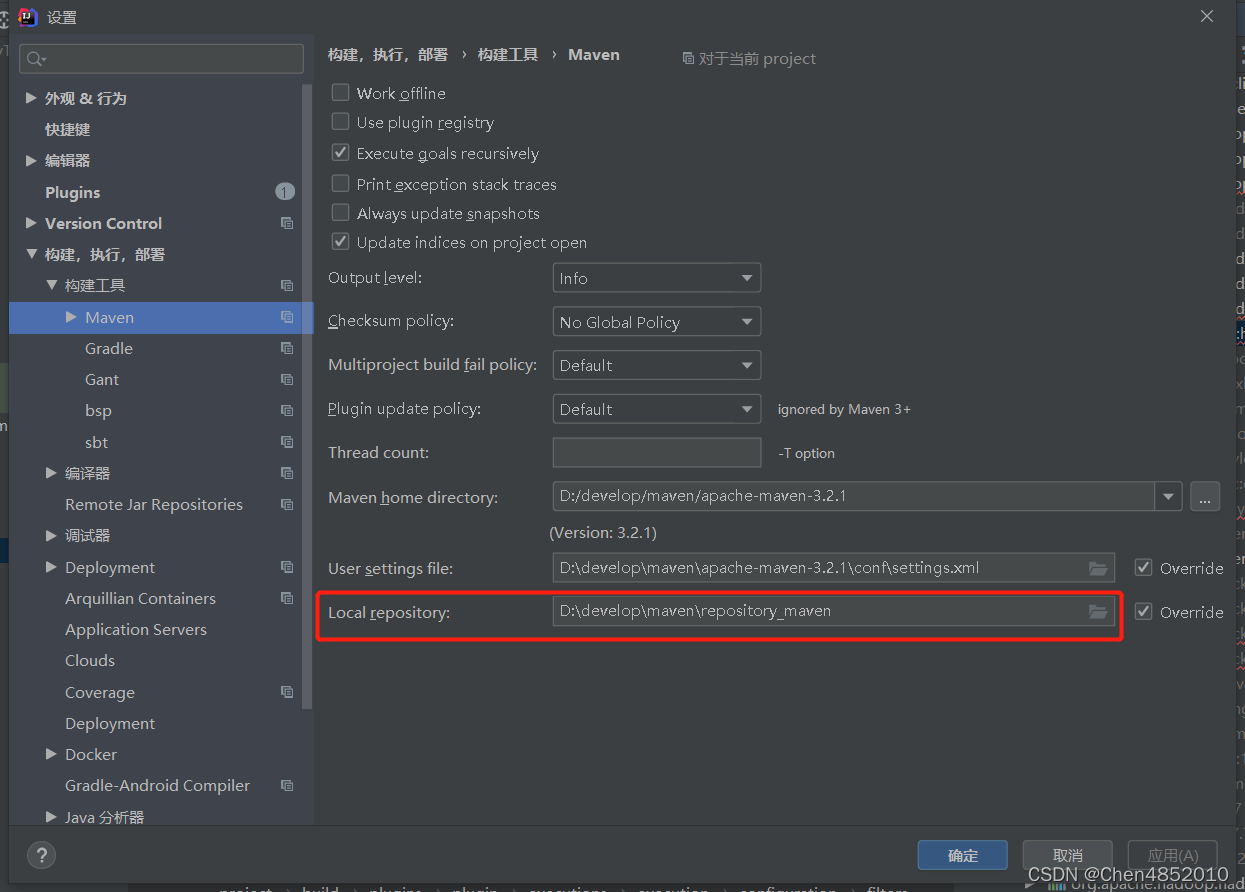Click project-level icon beside Arquillian Containers

tap(287, 598)
